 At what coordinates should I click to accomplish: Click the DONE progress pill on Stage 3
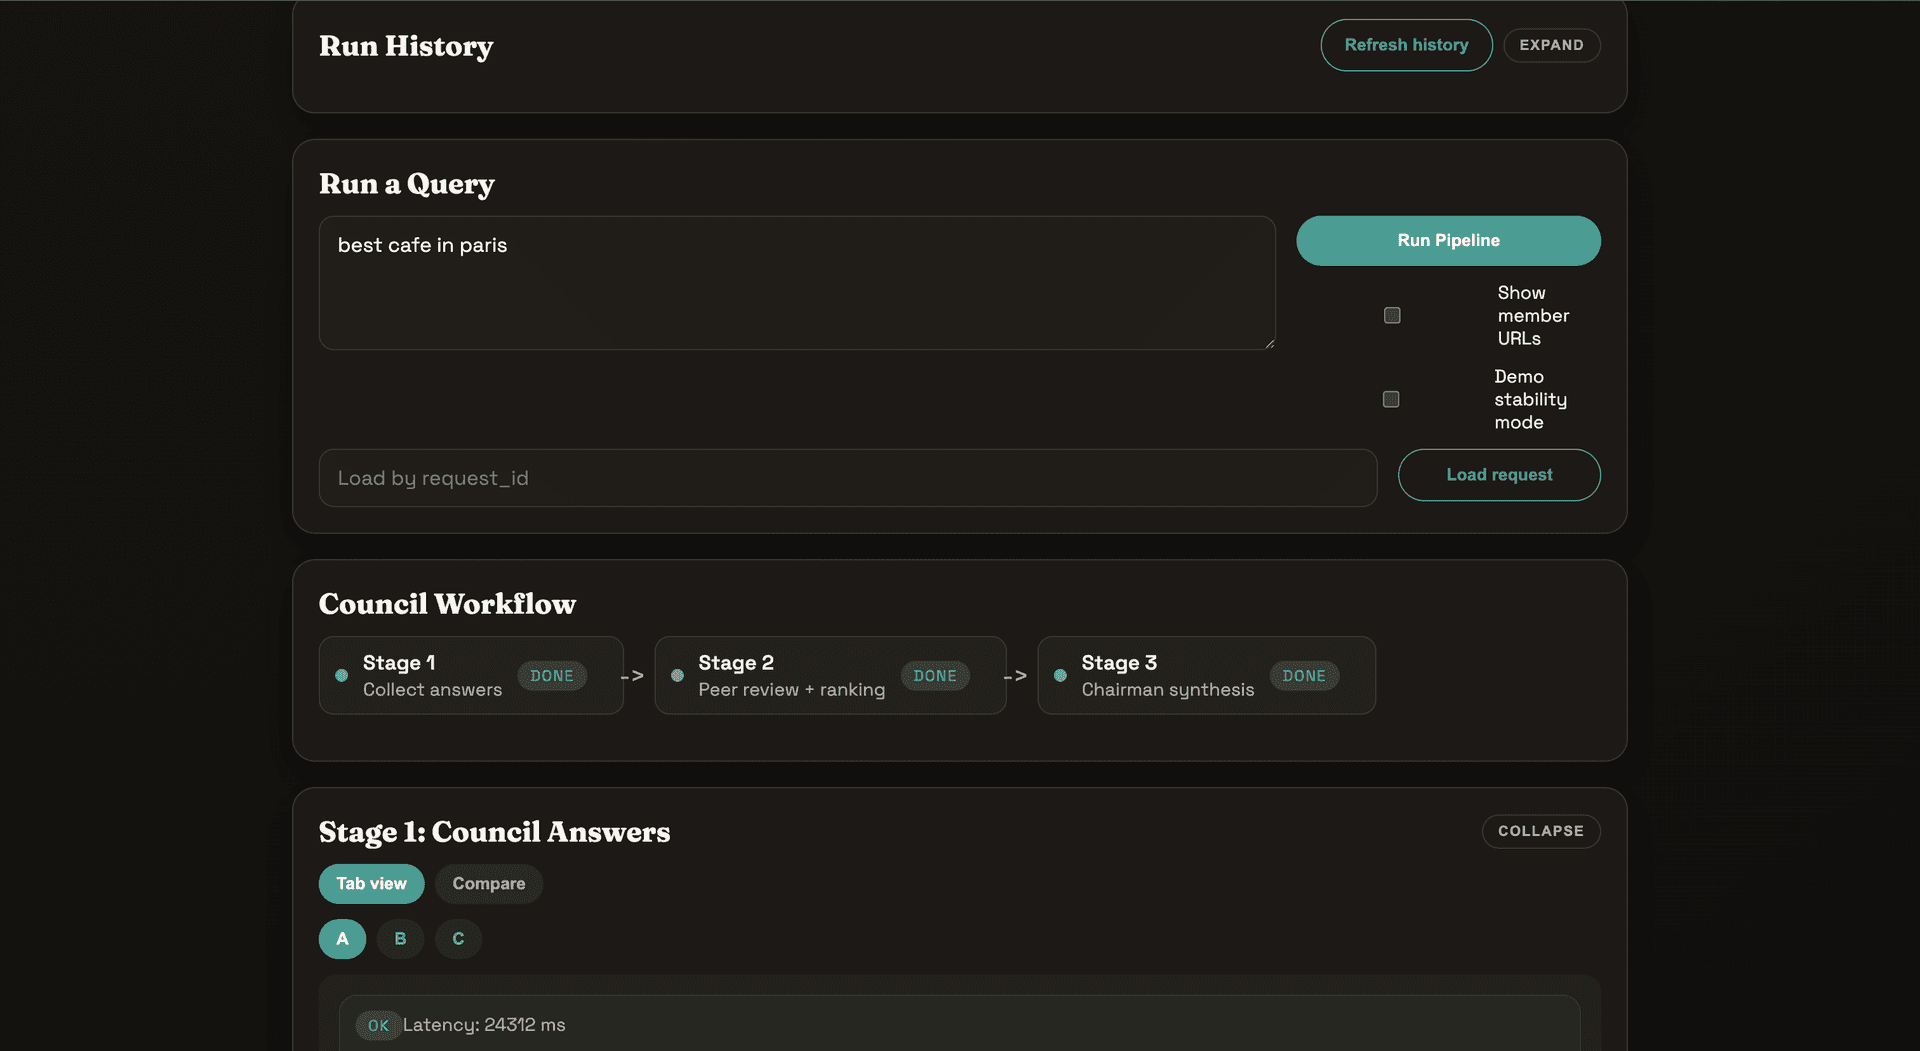pyautogui.click(x=1304, y=675)
